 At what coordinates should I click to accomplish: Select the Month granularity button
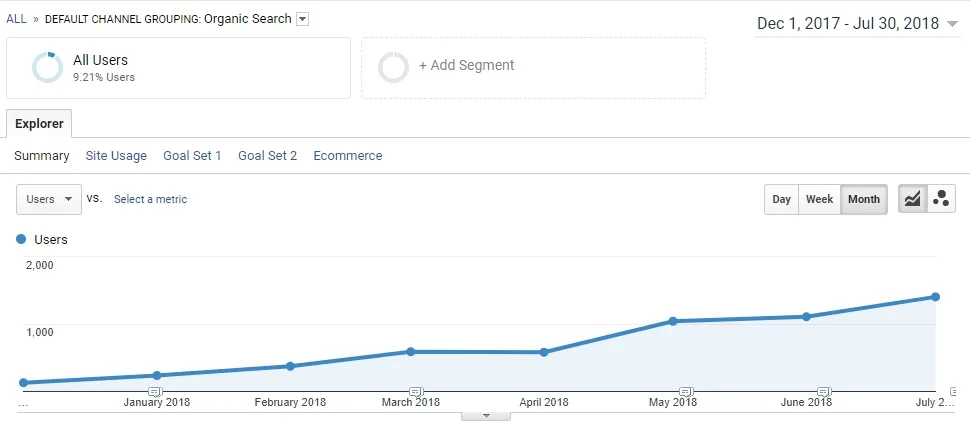tap(864, 199)
